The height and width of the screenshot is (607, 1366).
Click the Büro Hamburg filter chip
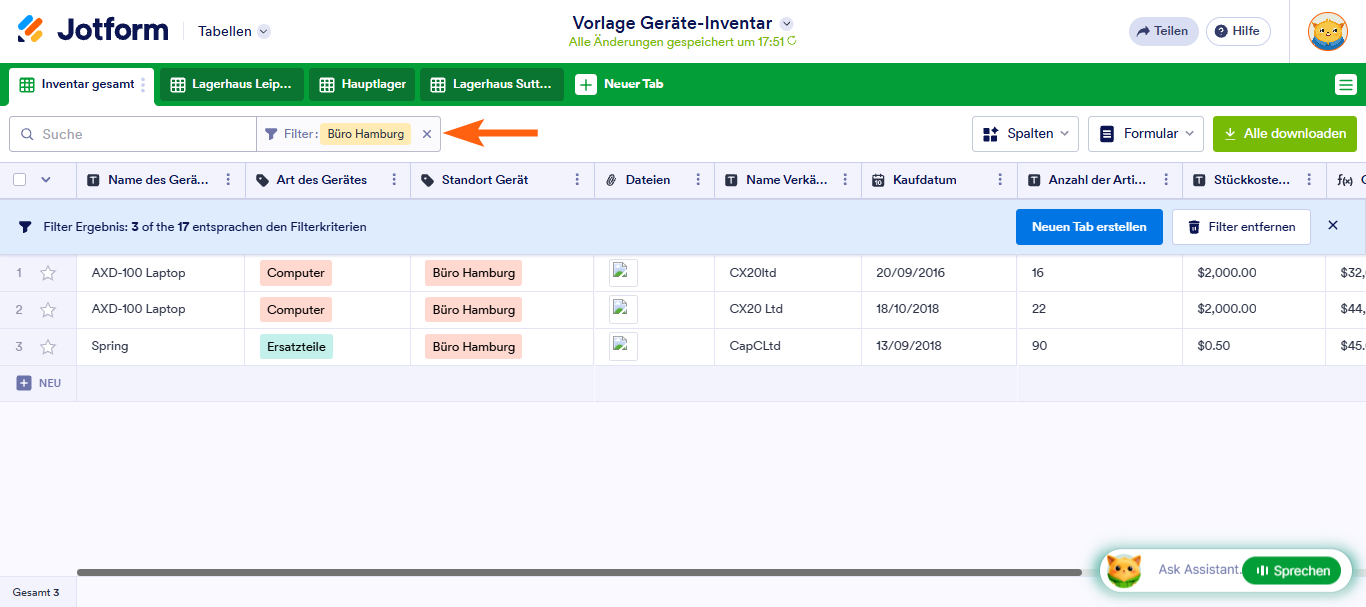365,133
